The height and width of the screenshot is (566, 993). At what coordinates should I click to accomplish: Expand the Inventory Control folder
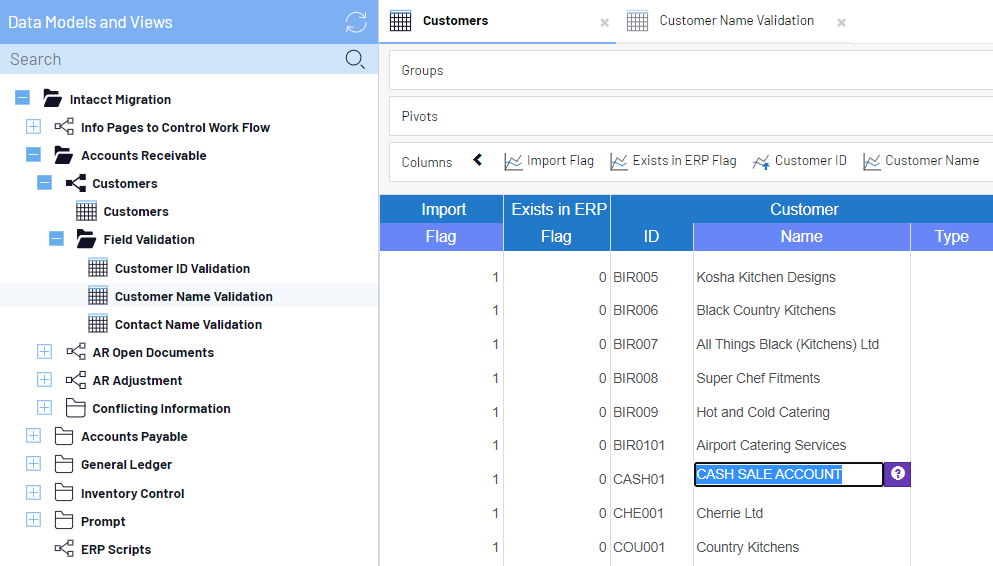(x=33, y=493)
